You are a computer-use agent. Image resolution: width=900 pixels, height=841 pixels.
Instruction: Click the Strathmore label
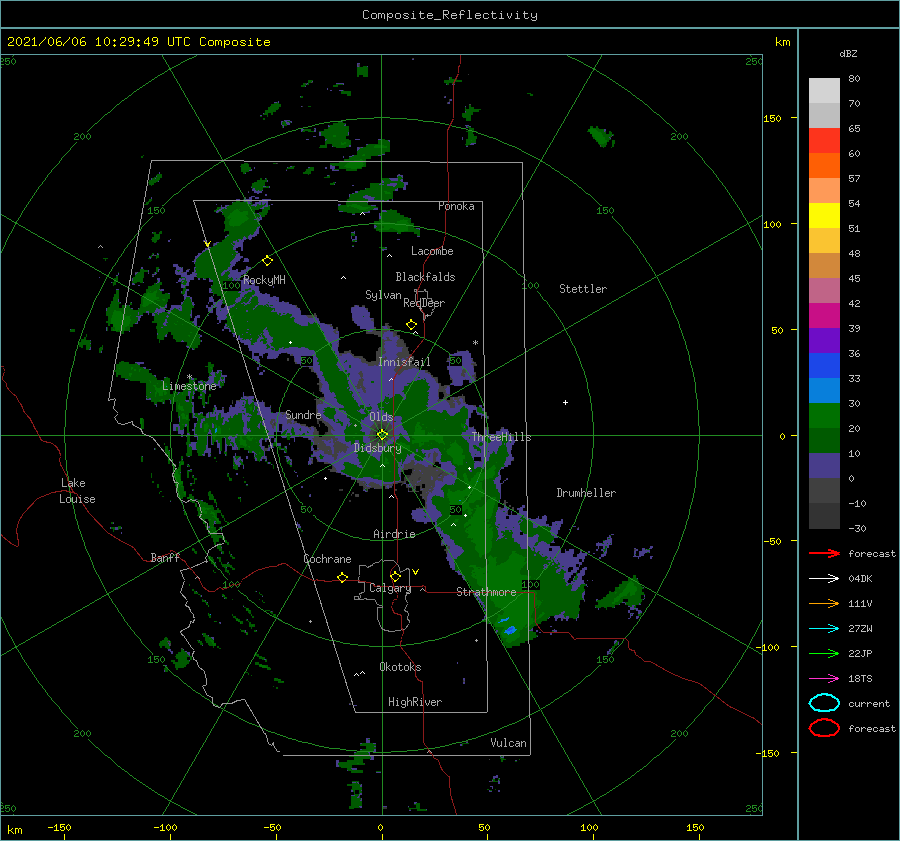click(486, 592)
